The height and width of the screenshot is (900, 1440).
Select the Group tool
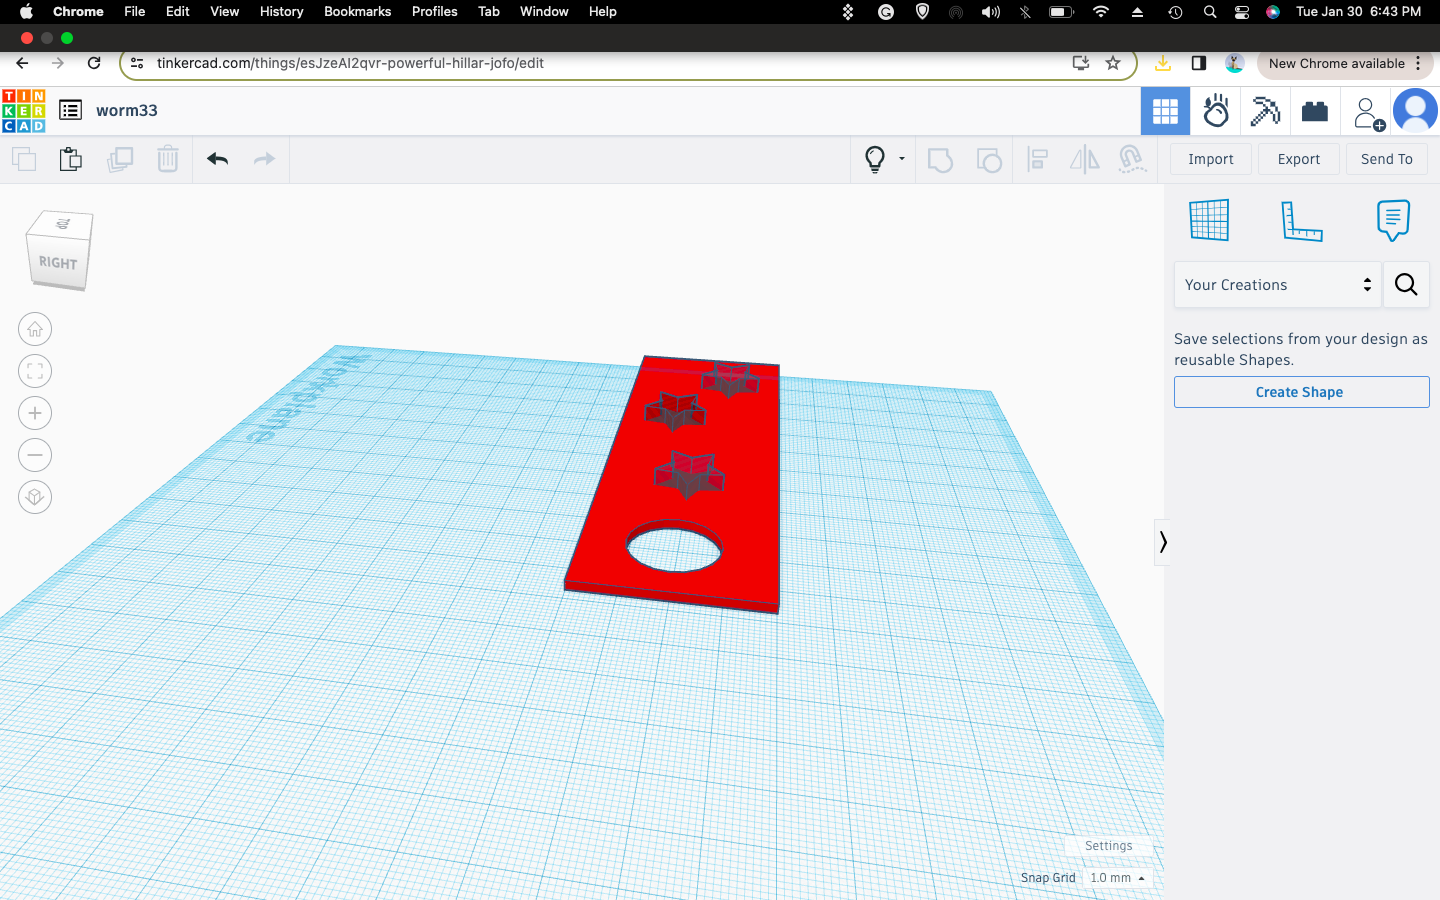[x=940, y=159]
